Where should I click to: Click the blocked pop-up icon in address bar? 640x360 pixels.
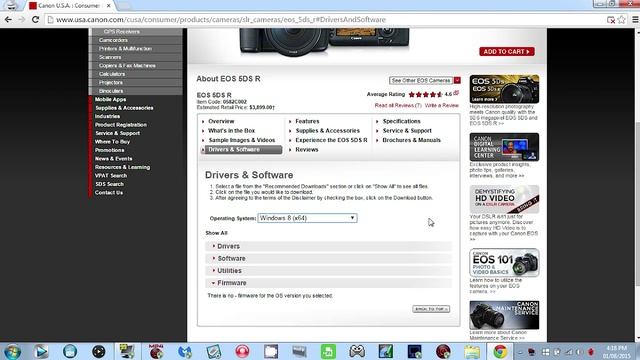(x=611, y=20)
